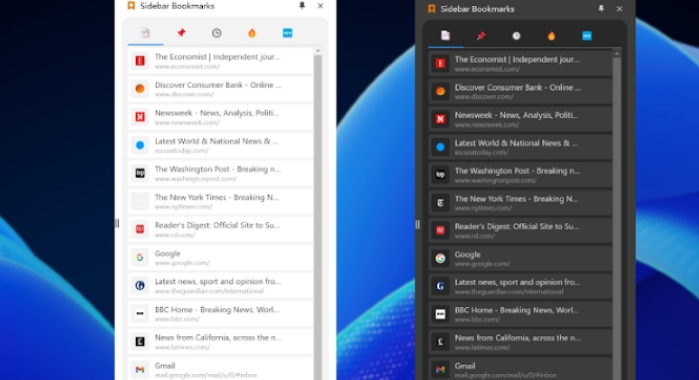The width and height of the screenshot is (699, 380).
Task: Pin the light Sidebar Bookmarks panel
Action: pos(302,5)
